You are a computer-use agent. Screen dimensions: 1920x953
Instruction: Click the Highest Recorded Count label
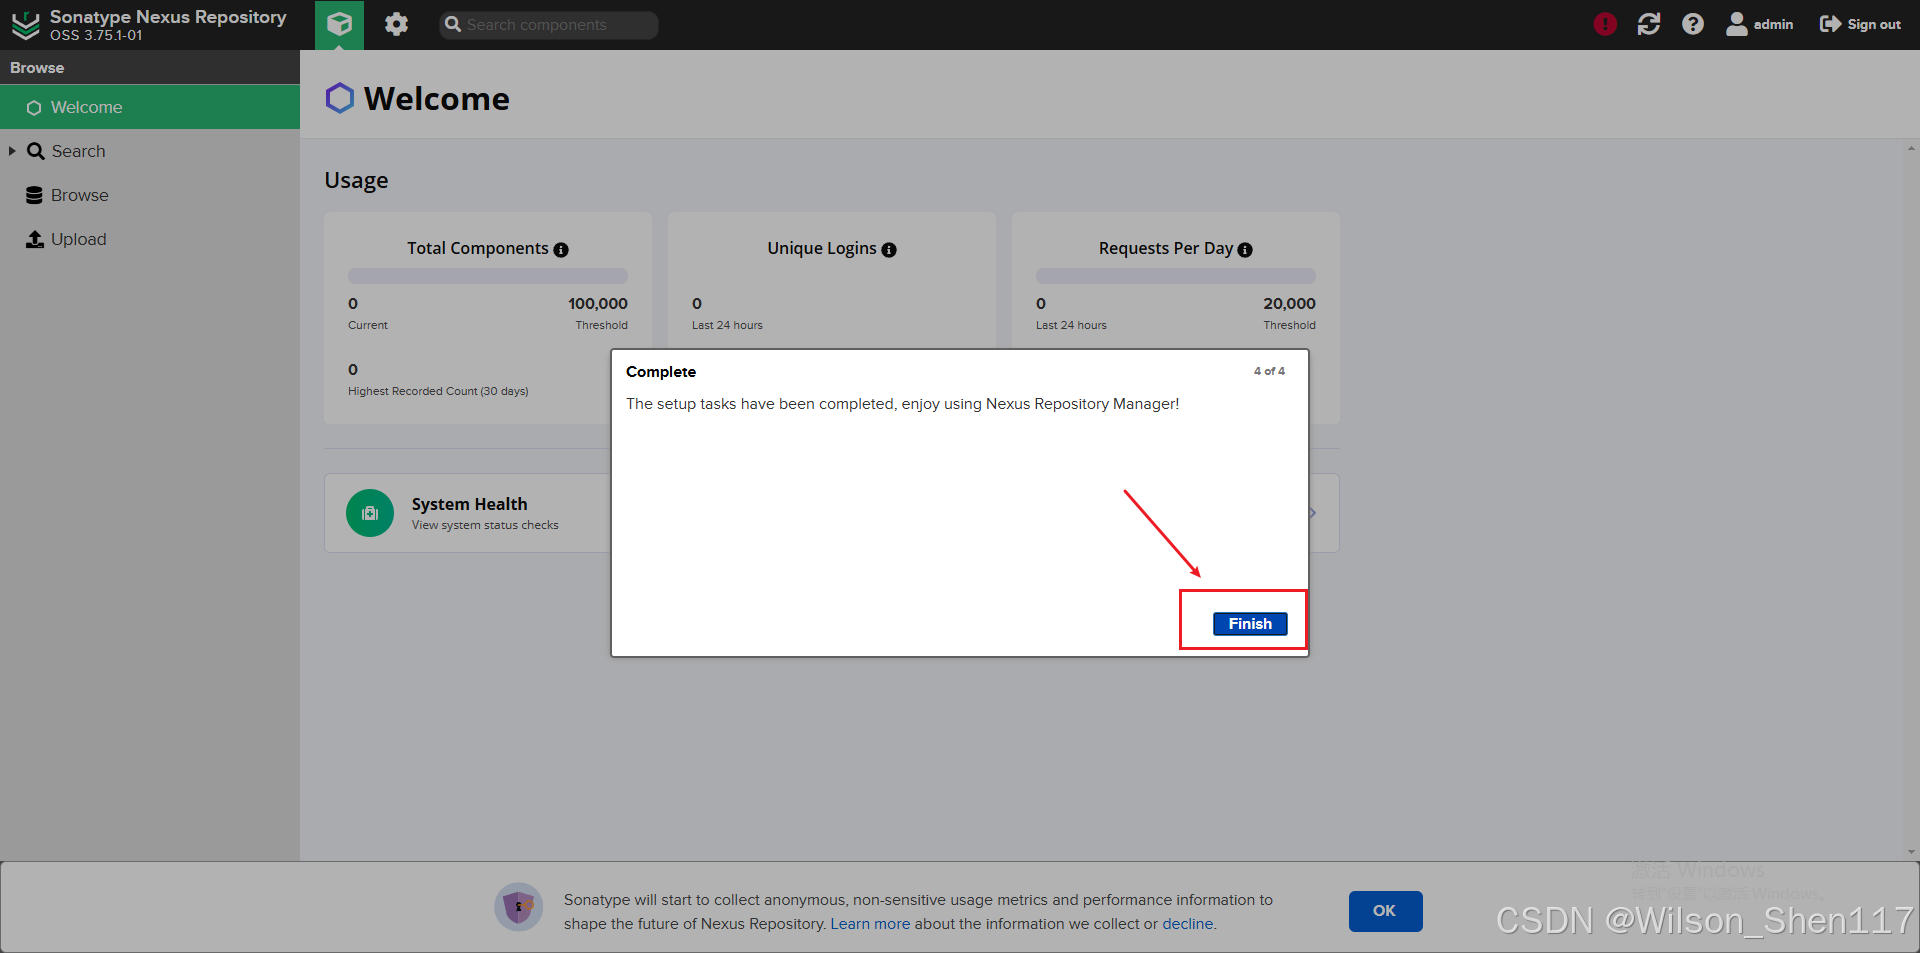438,391
